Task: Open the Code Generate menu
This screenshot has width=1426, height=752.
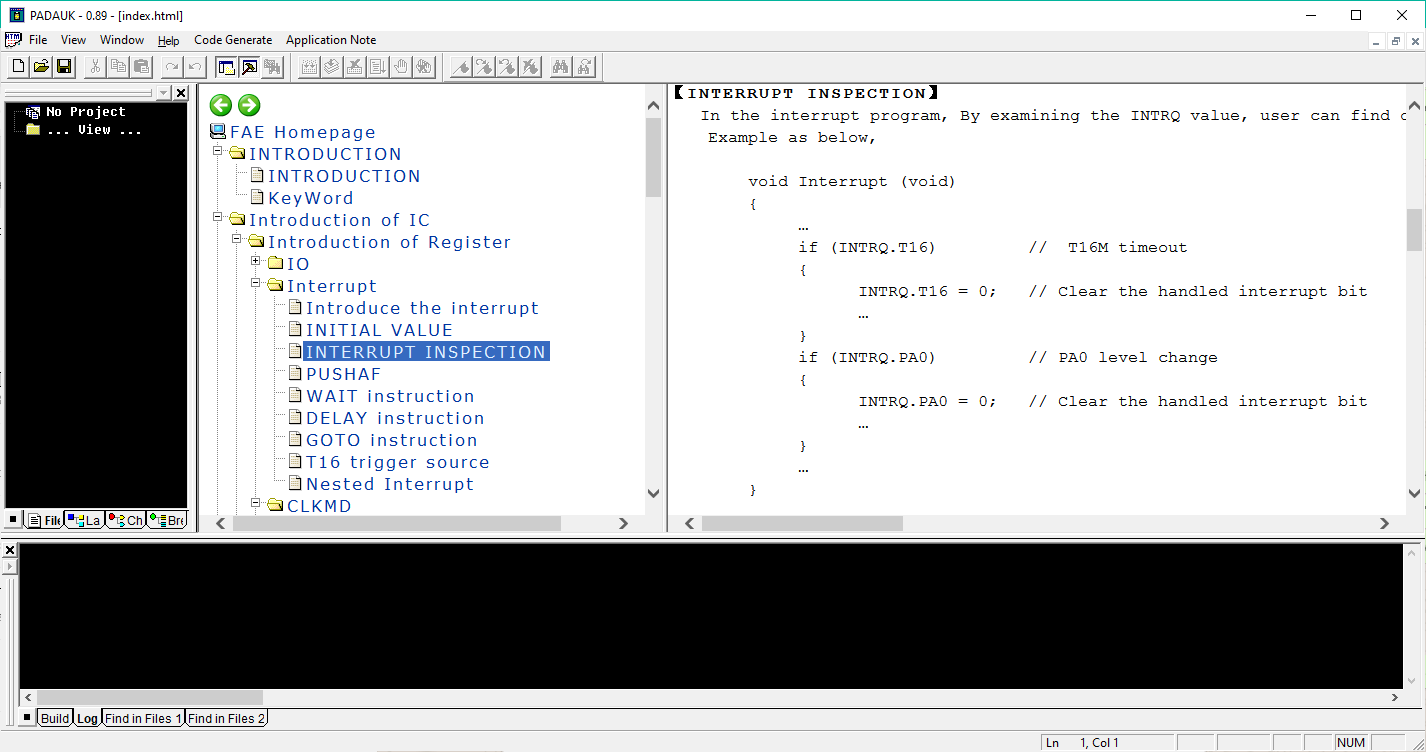Action: 233,40
